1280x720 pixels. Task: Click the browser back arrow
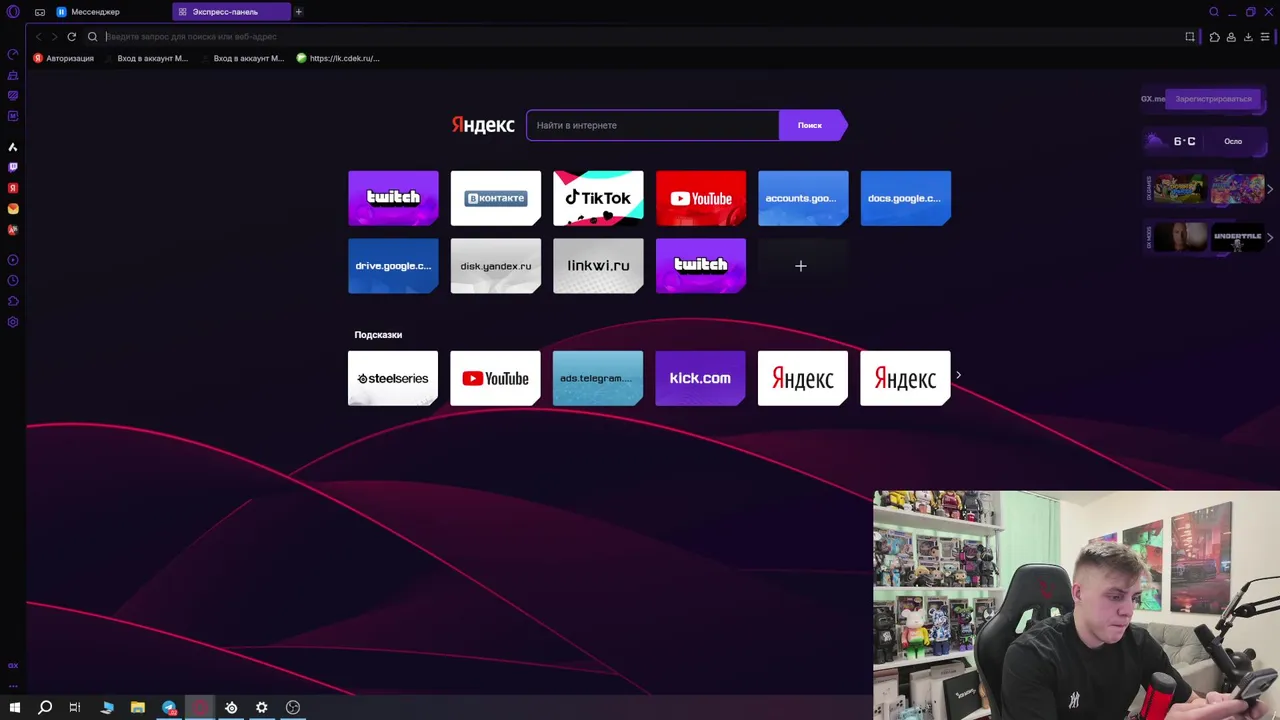tap(38, 37)
